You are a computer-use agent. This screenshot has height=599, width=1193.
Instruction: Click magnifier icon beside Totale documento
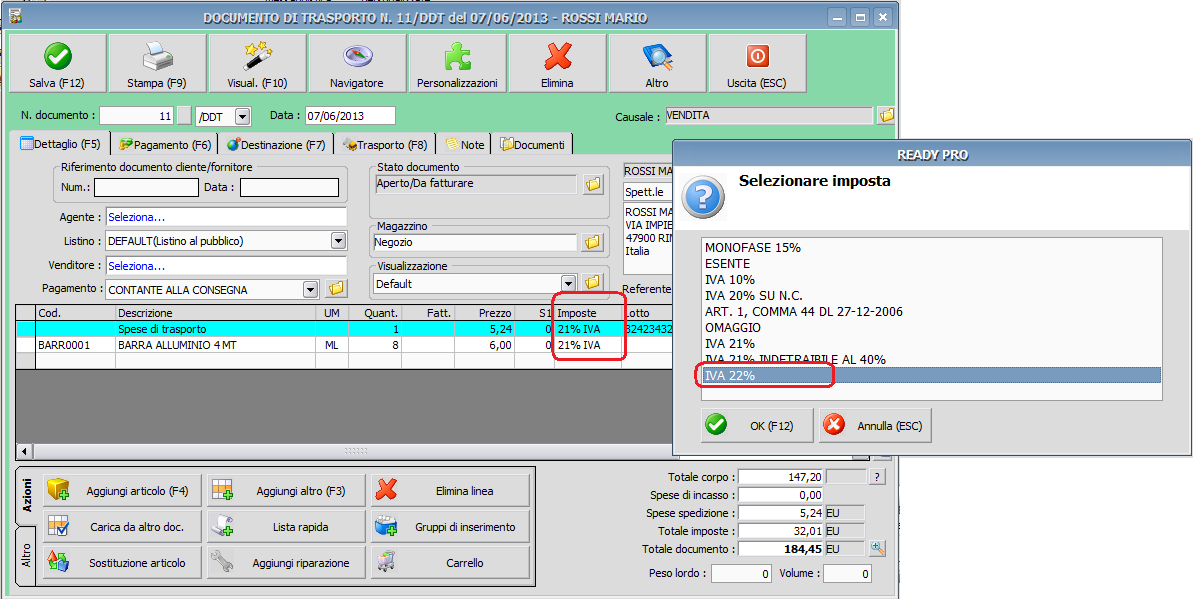[878, 548]
